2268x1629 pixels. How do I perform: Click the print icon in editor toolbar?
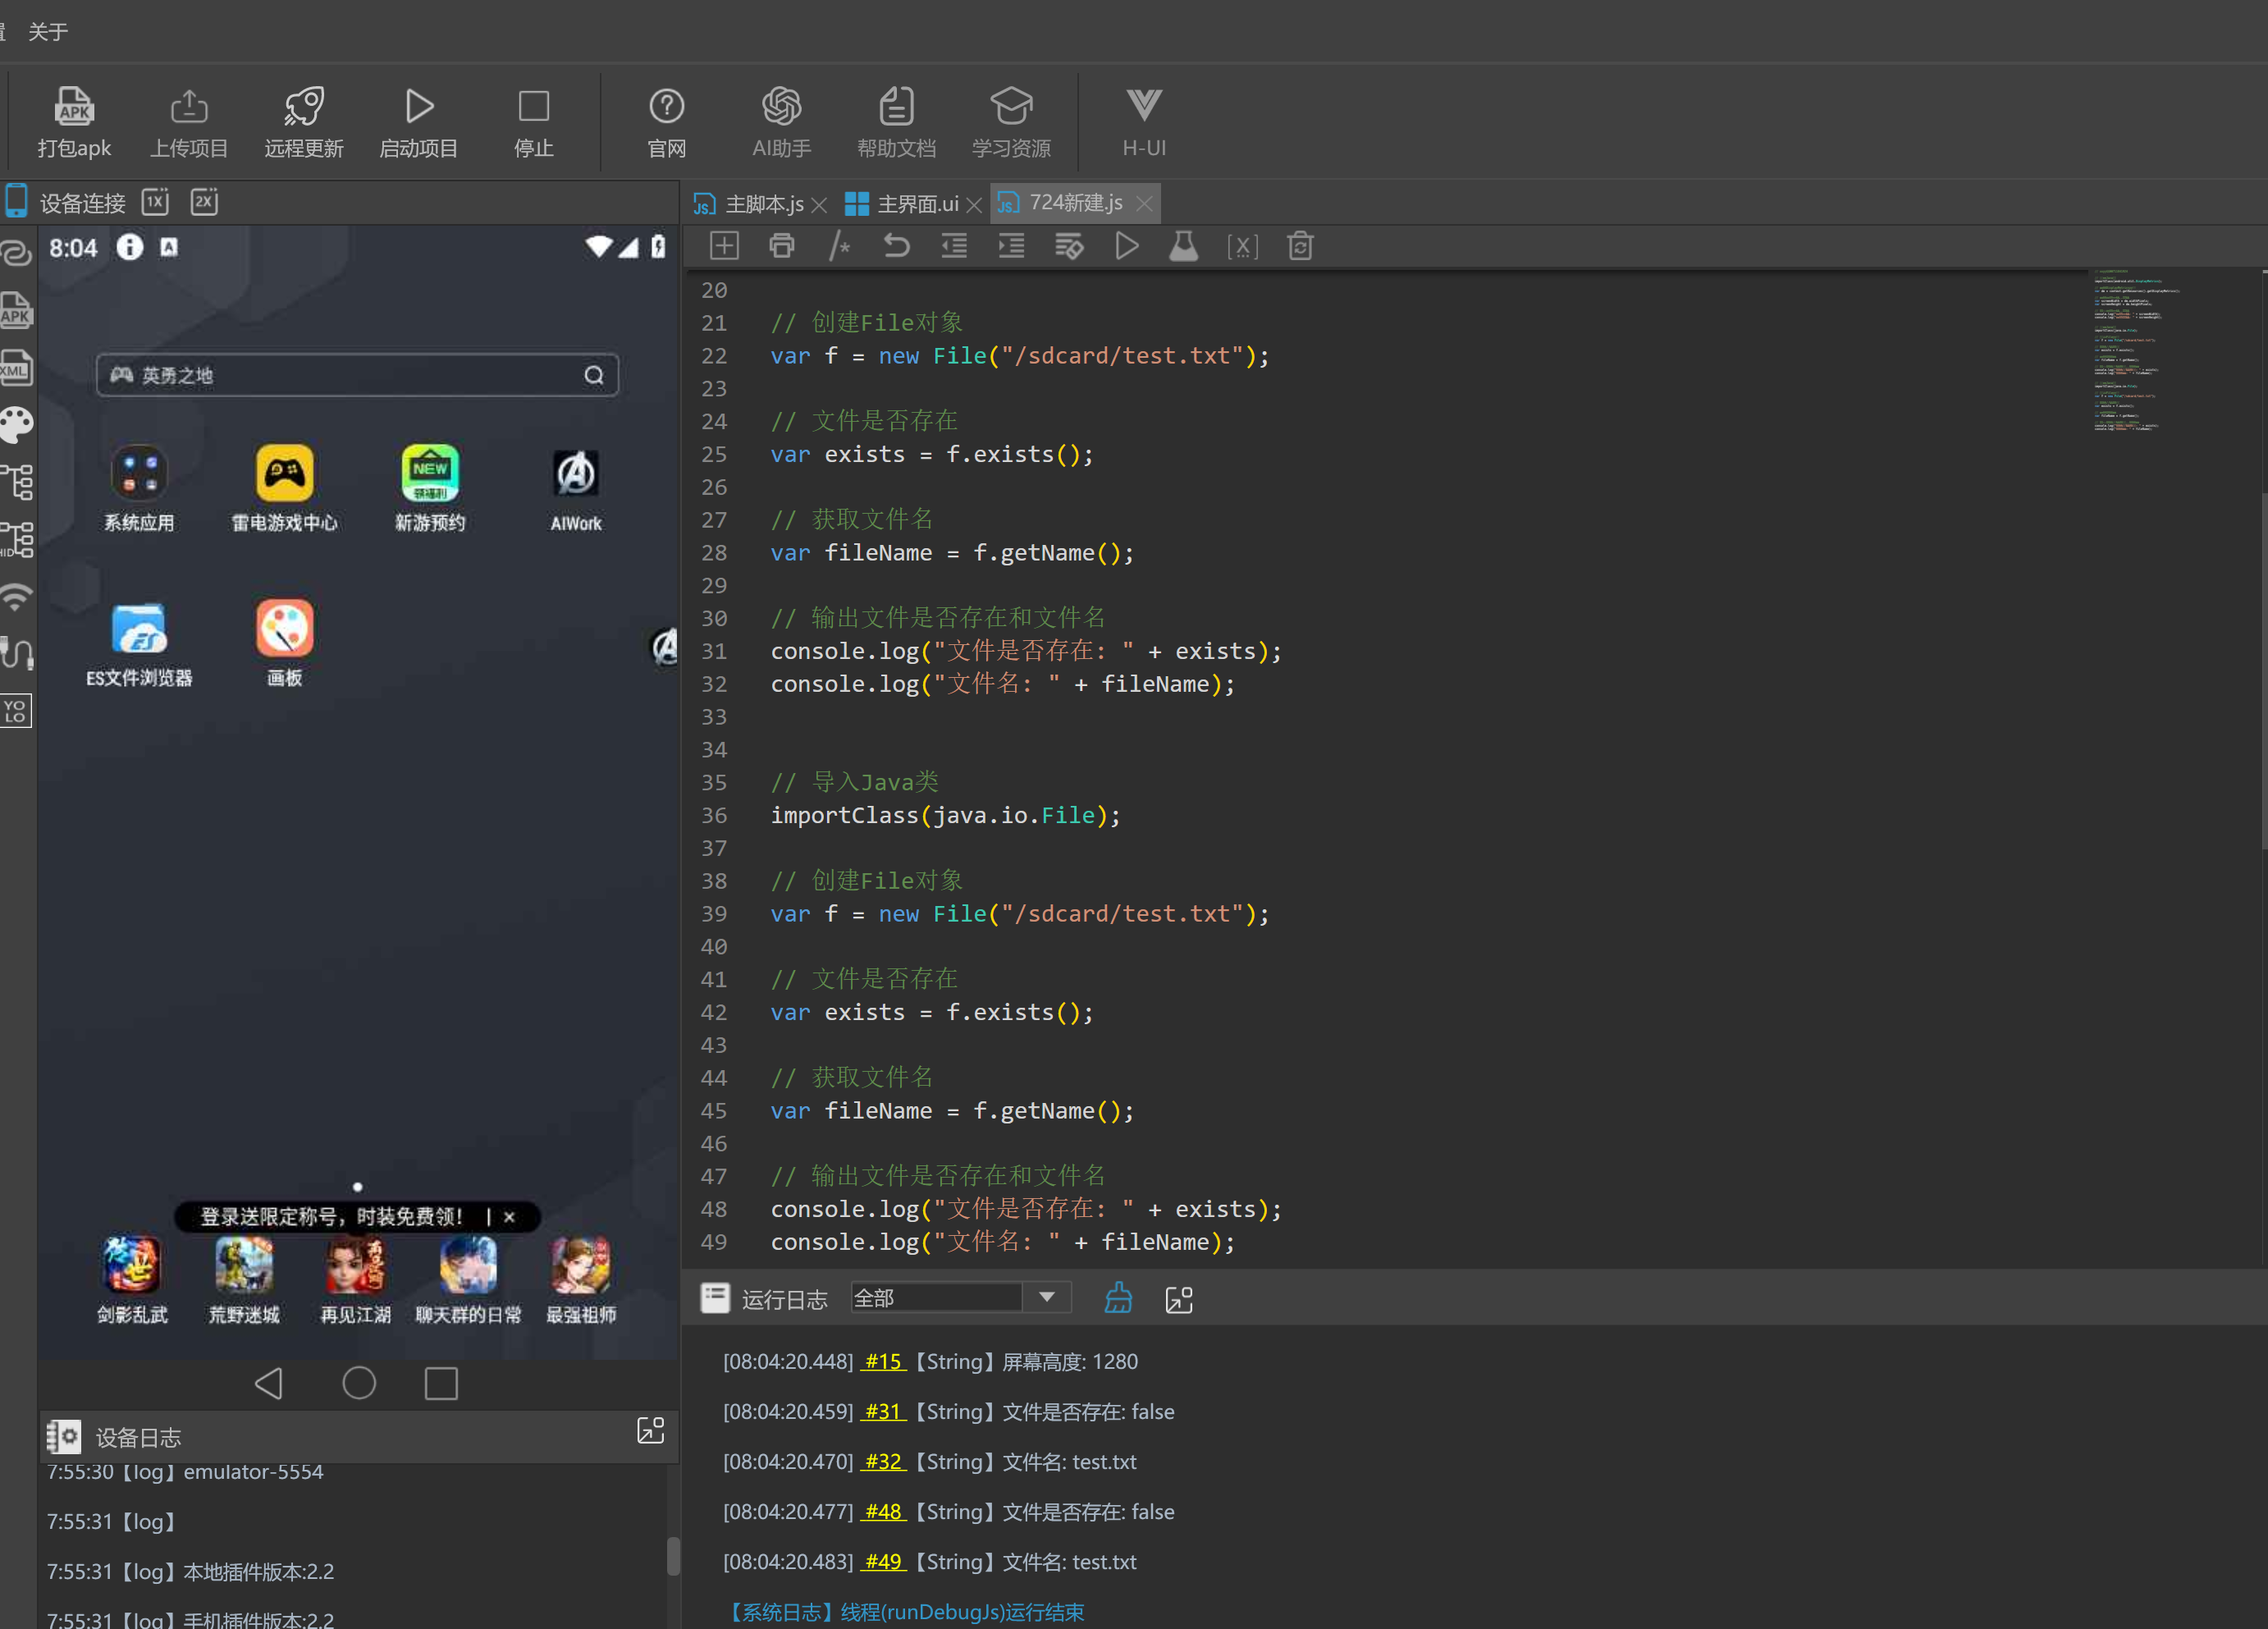pyautogui.click(x=782, y=246)
